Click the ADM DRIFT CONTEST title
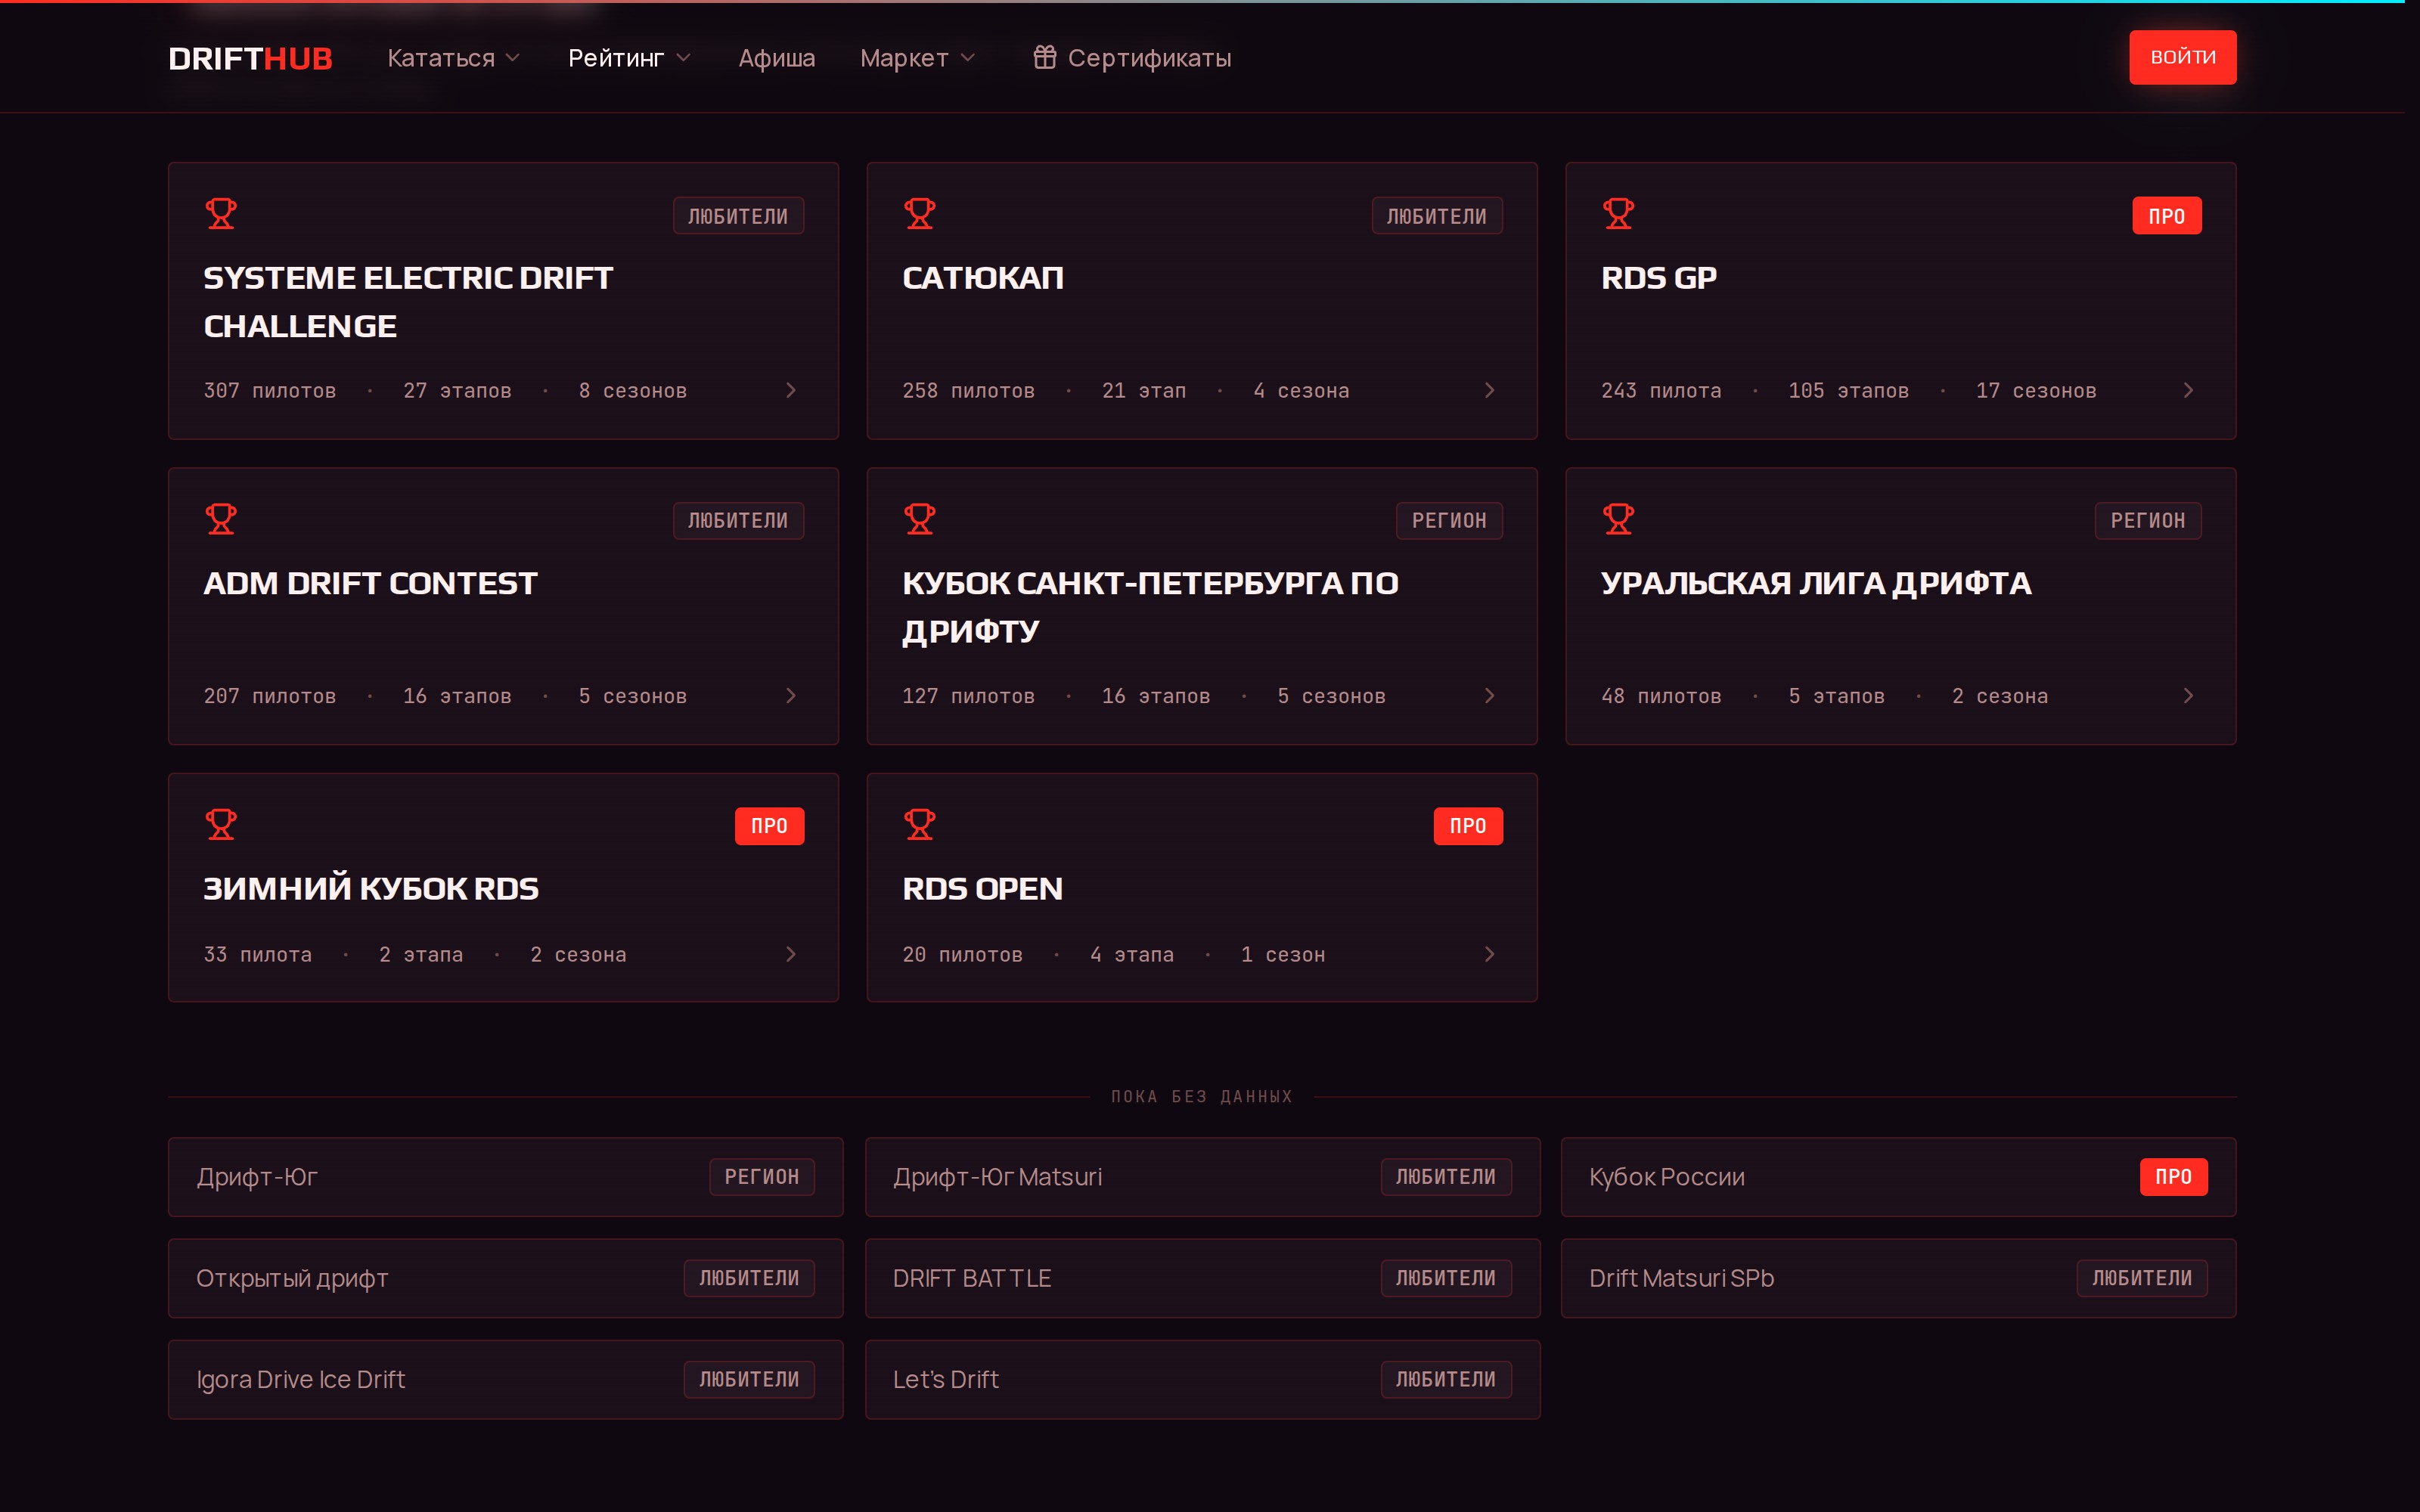 [x=370, y=583]
